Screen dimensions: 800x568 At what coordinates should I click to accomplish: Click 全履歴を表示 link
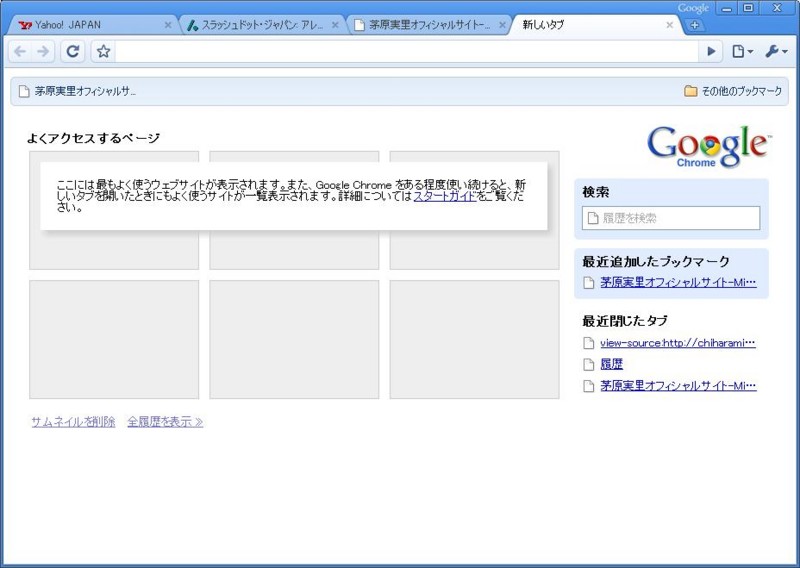click(165, 422)
